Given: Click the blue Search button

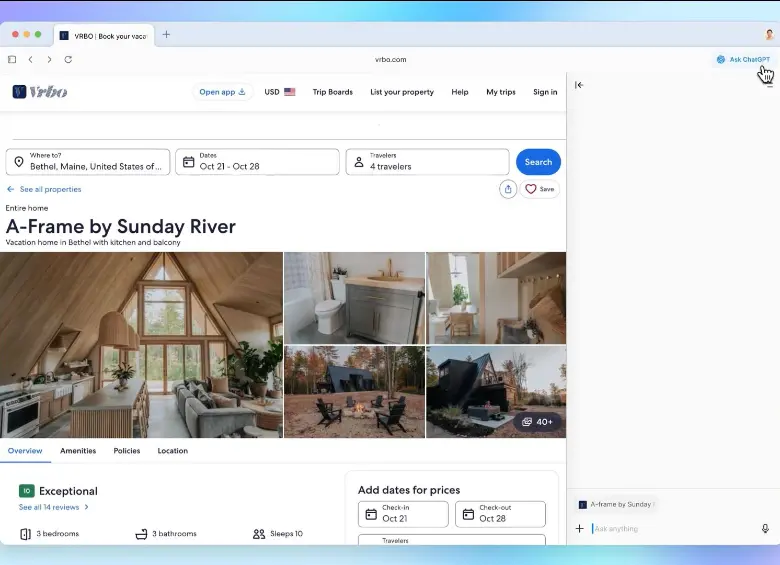Looking at the screenshot, I should [538, 162].
